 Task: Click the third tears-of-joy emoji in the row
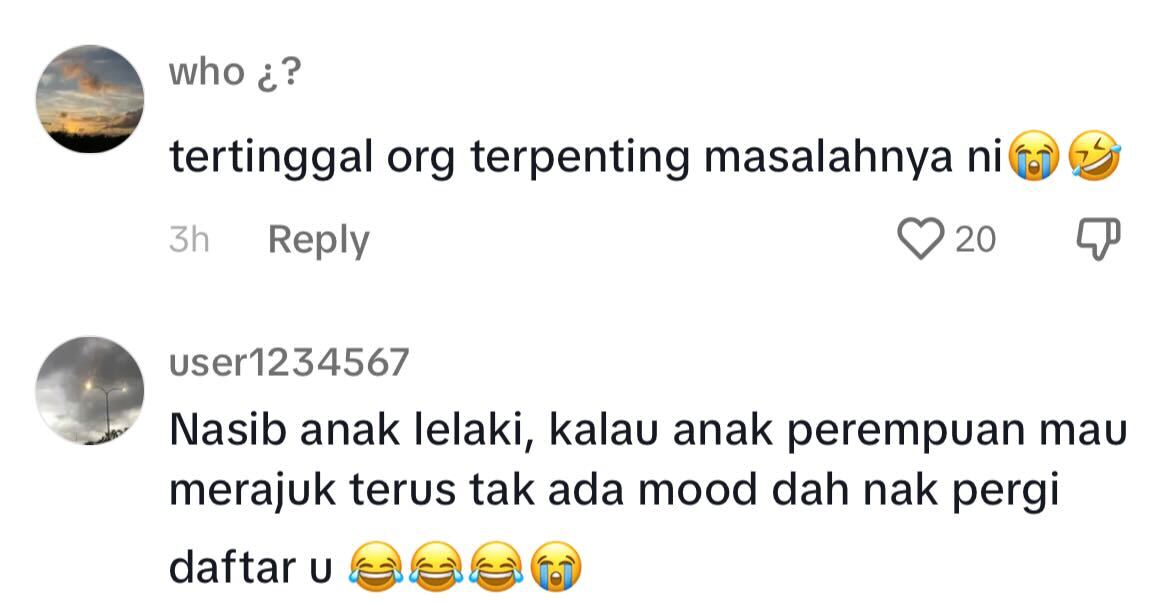coord(495,567)
